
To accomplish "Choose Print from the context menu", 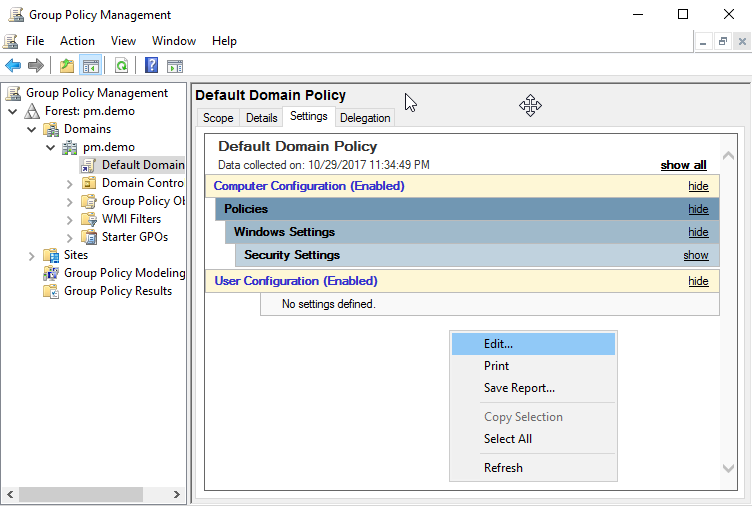I will tap(533, 366).
